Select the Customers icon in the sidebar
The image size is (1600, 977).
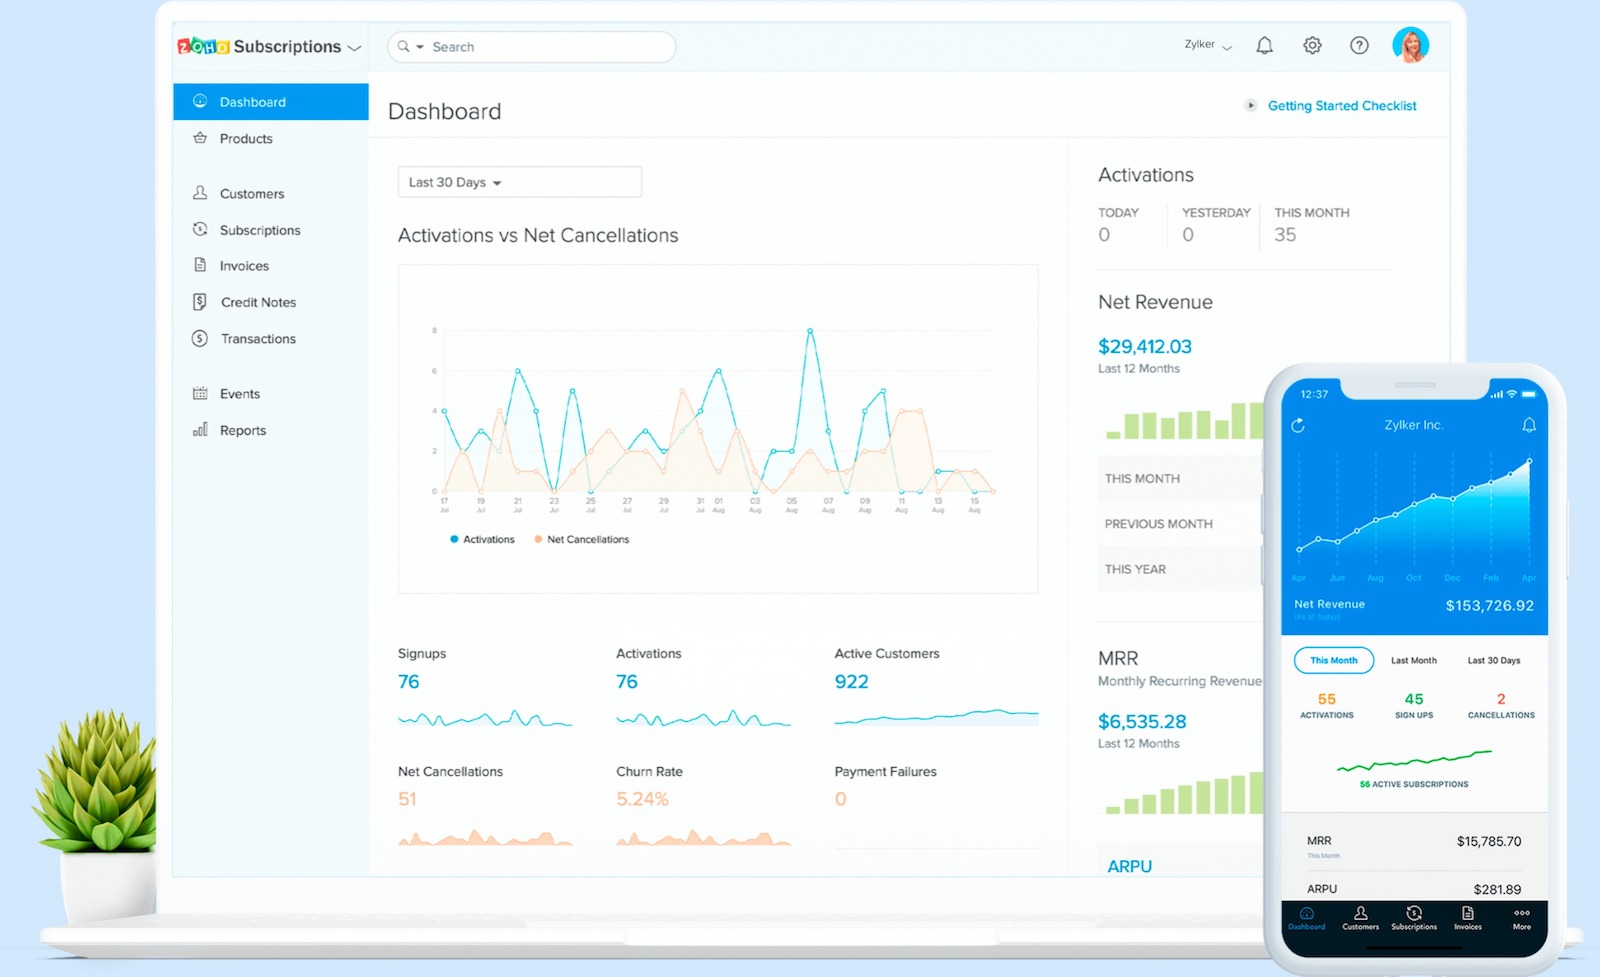tap(201, 192)
